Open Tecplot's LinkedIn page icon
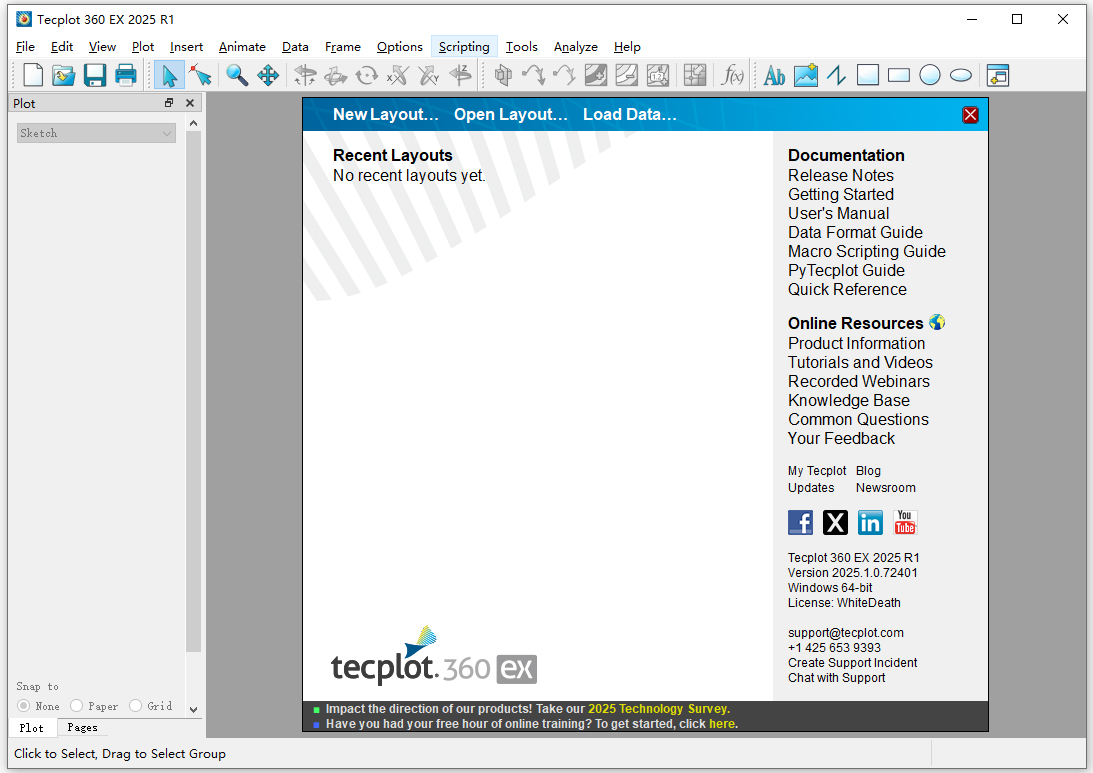Image resolution: width=1093 pixels, height=773 pixels. click(x=870, y=521)
